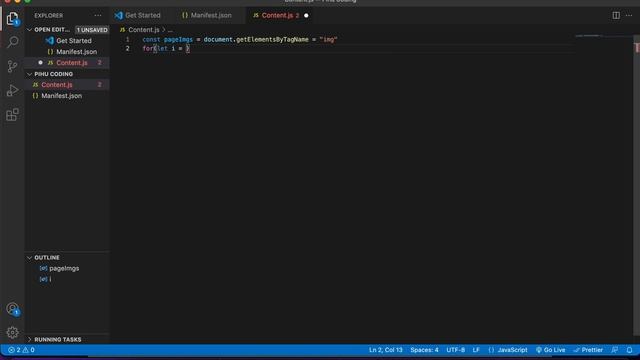Click the let keyword in line 2
Screen dimensions: 640x360
tap(162, 49)
